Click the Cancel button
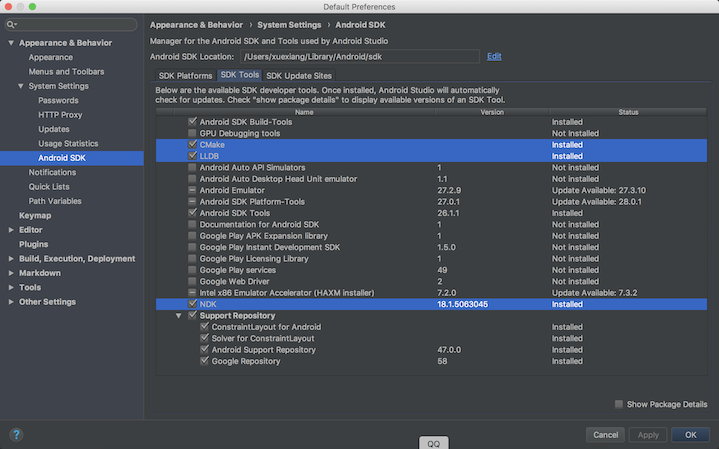 606,435
